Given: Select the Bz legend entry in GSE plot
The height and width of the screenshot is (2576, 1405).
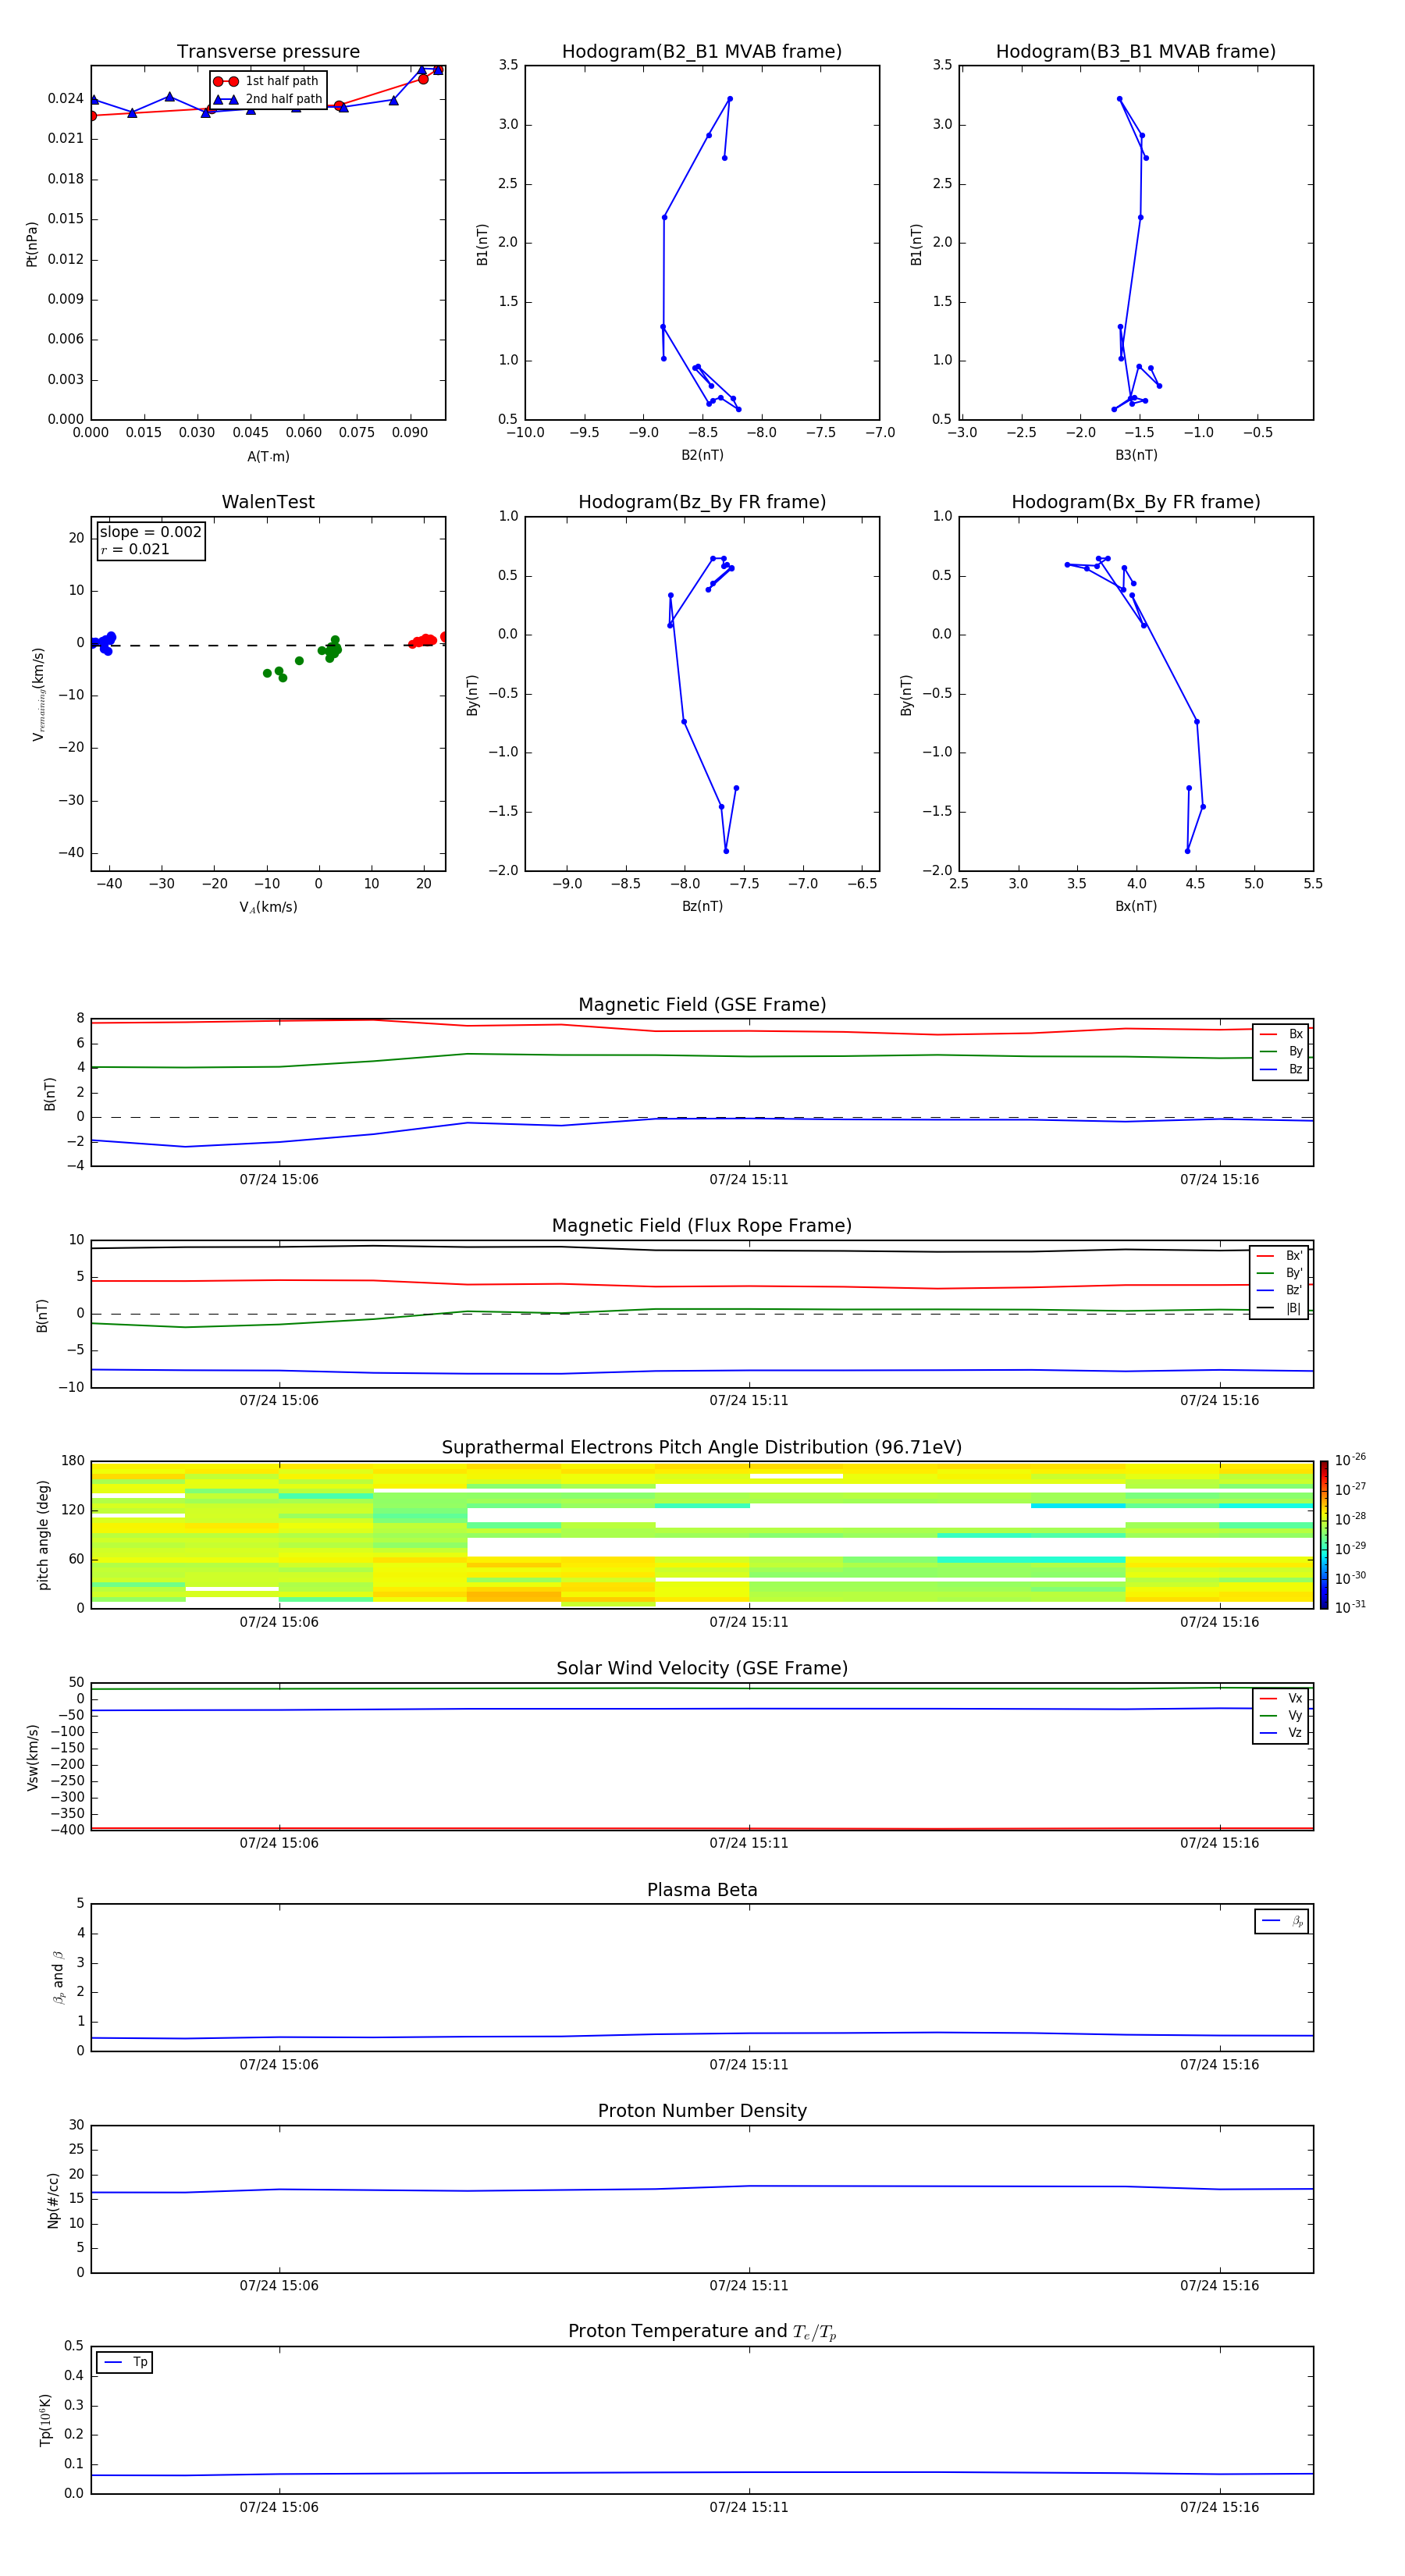Looking at the screenshot, I should pos(1281,1069).
